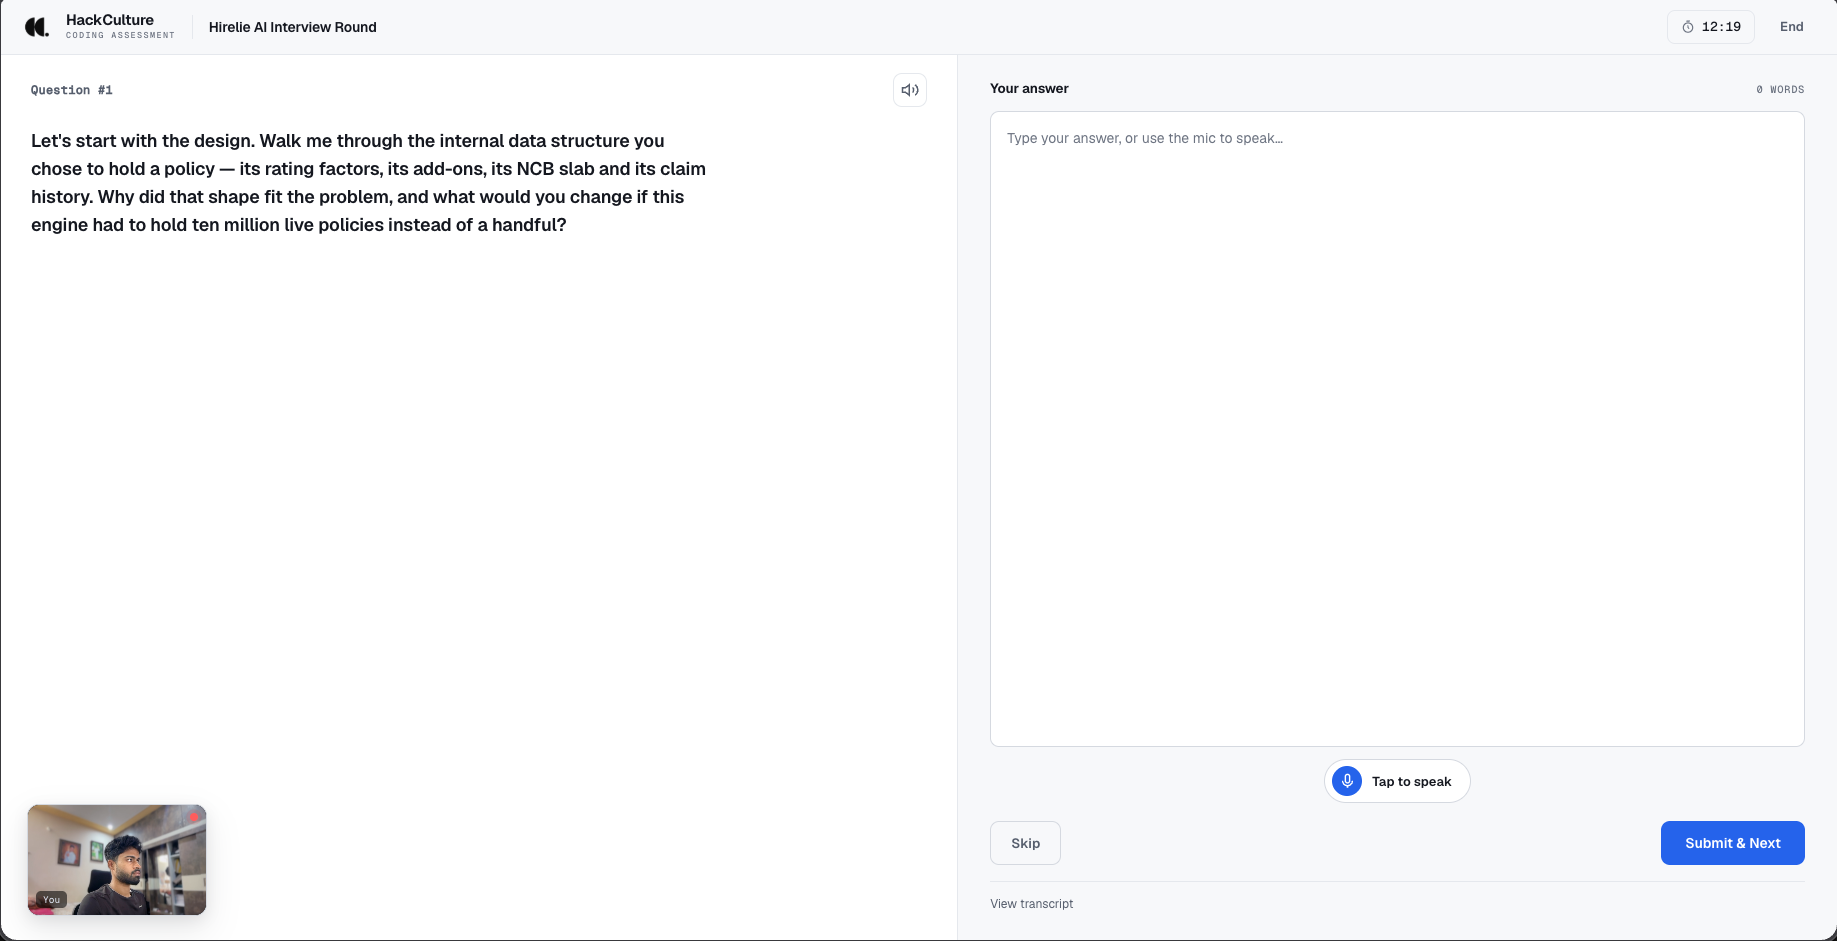Click the "You" label on the webcam

[51, 900]
